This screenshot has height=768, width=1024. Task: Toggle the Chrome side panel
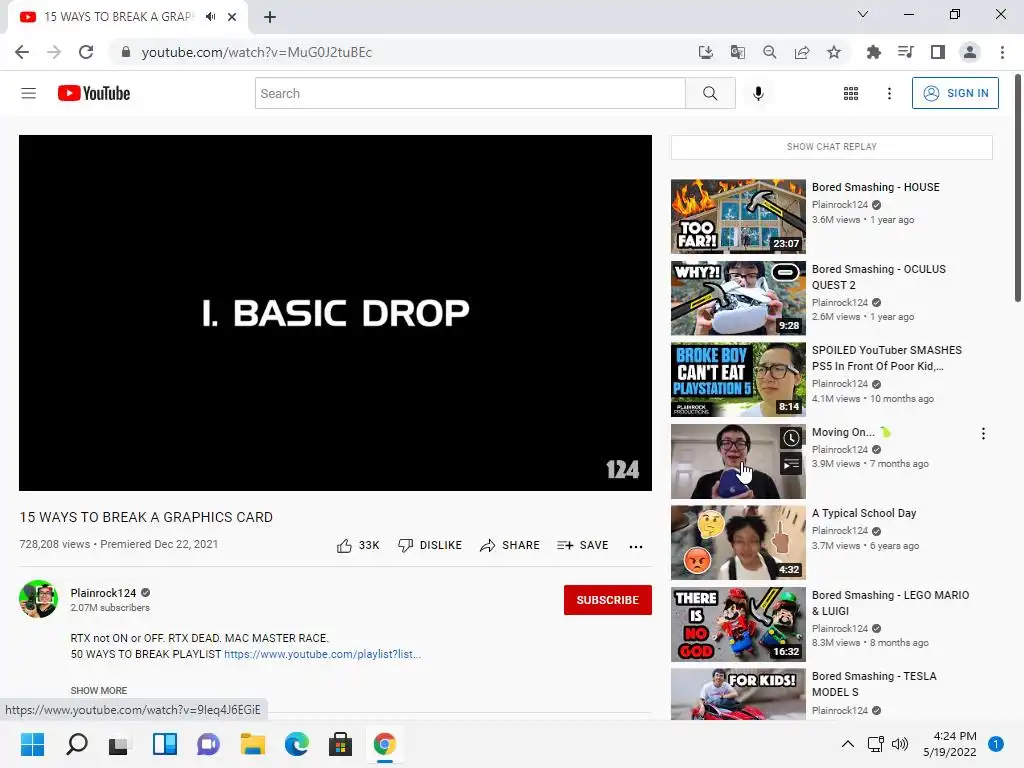pos(938,52)
